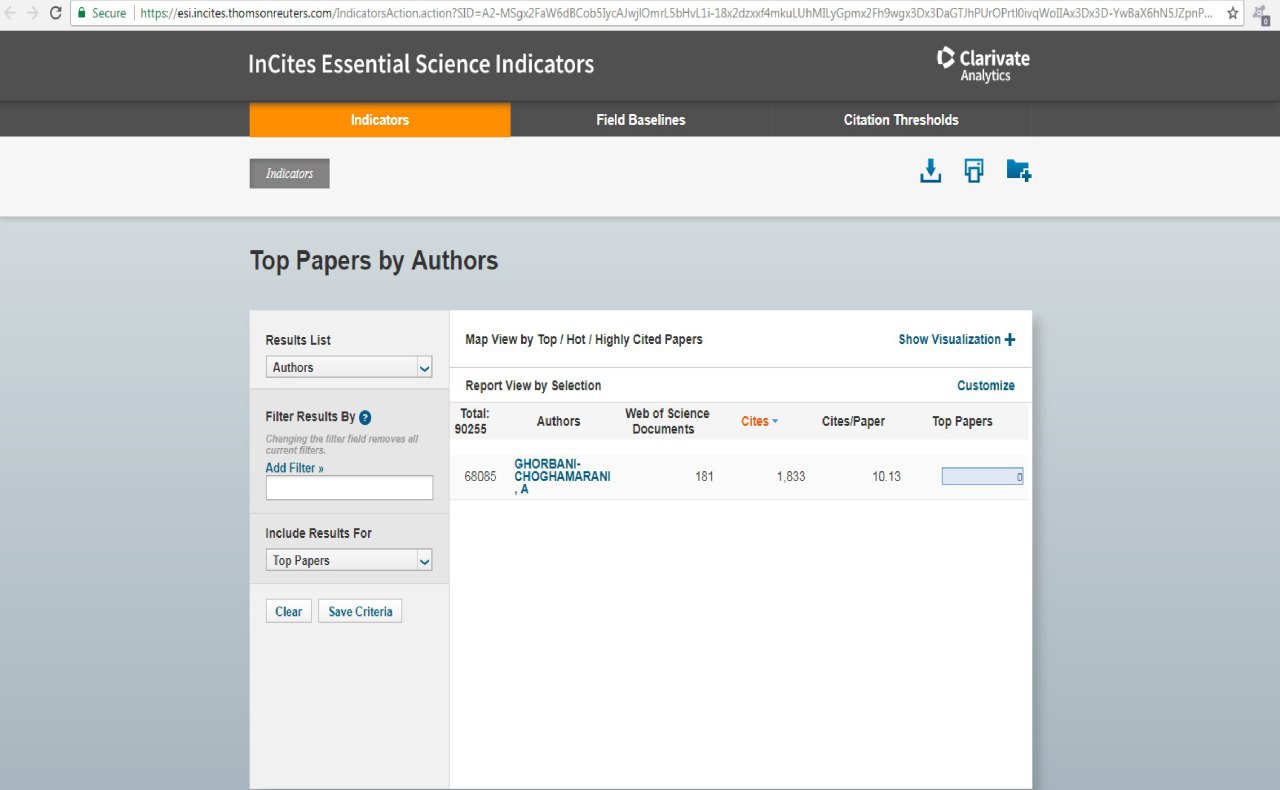Click the Total: 90255 header cell
The width and height of the screenshot is (1280, 790).
point(474,421)
